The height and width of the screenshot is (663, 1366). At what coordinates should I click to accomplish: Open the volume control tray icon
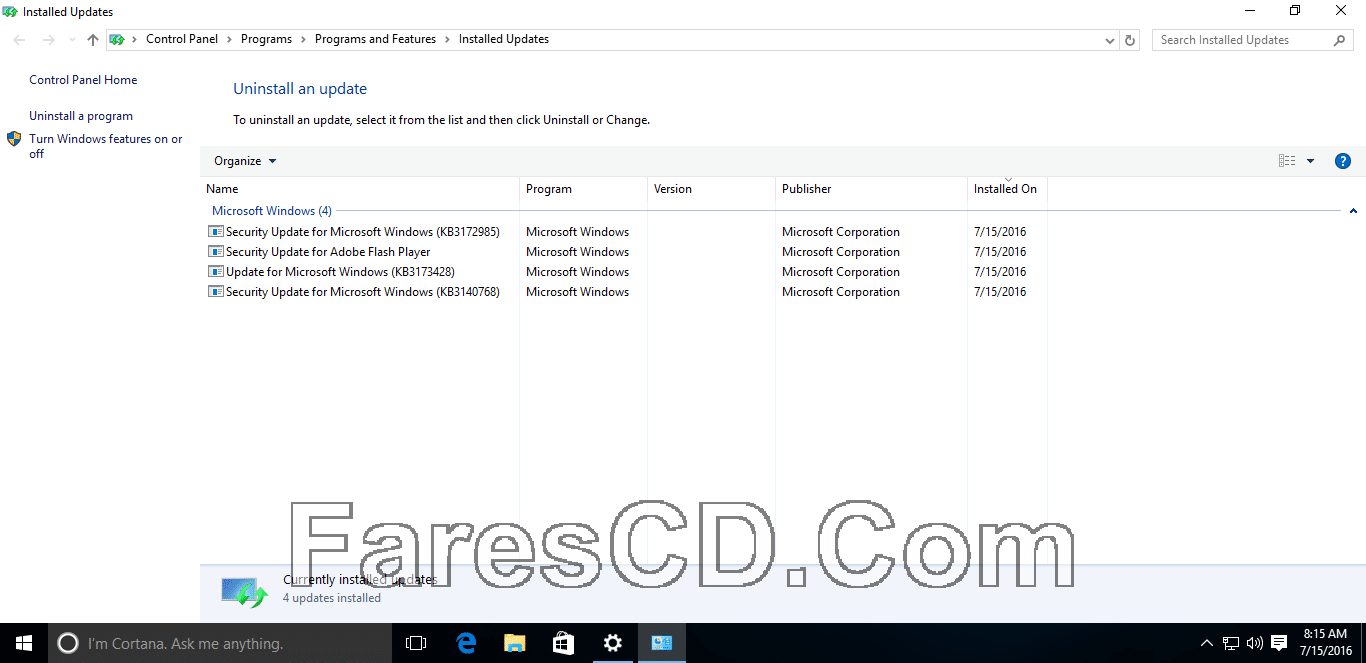point(1255,643)
